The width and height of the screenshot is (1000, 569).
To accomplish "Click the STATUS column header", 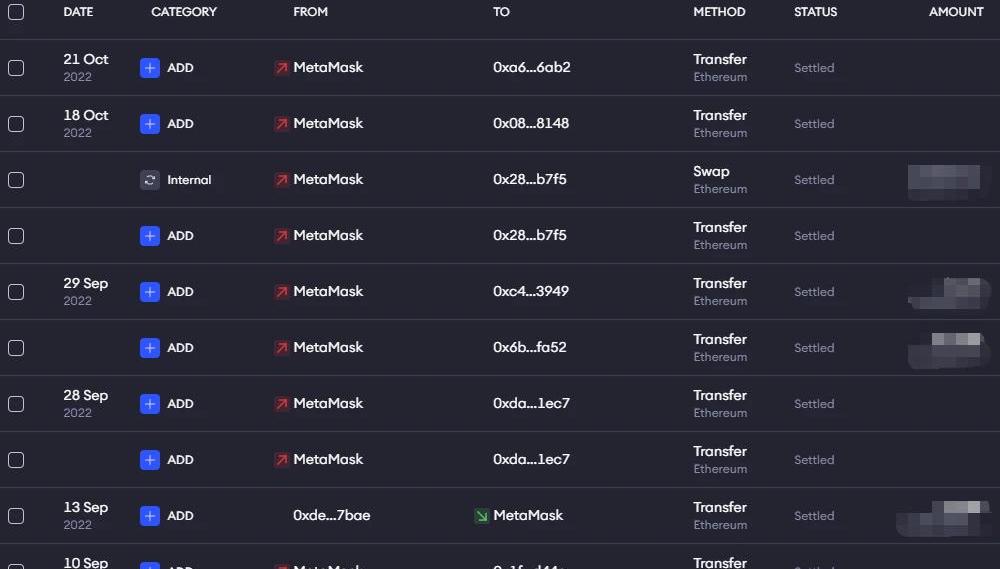I will pyautogui.click(x=815, y=11).
